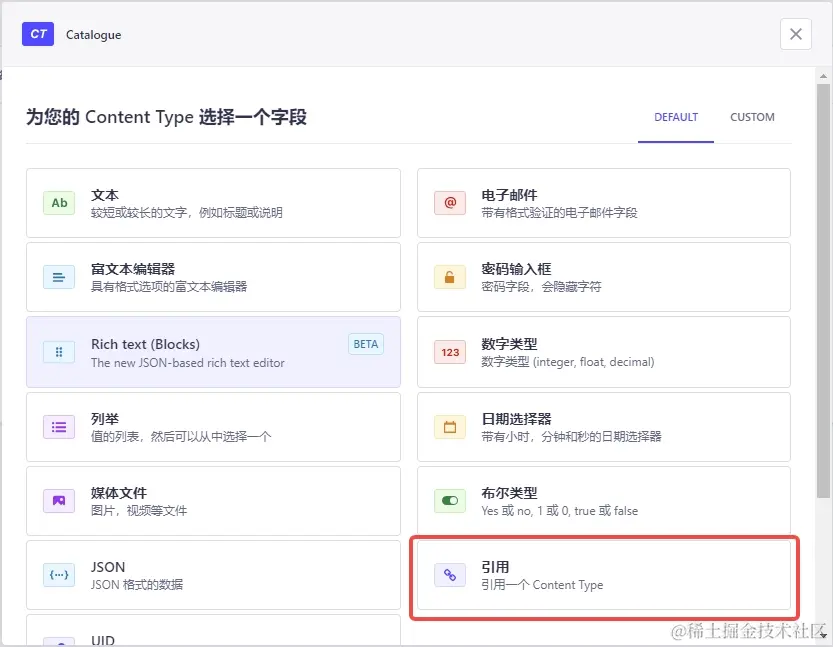Click '密码字段，会隐藏字符' description
The height and width of the screenshot is (647, 833).
[541, 287]
